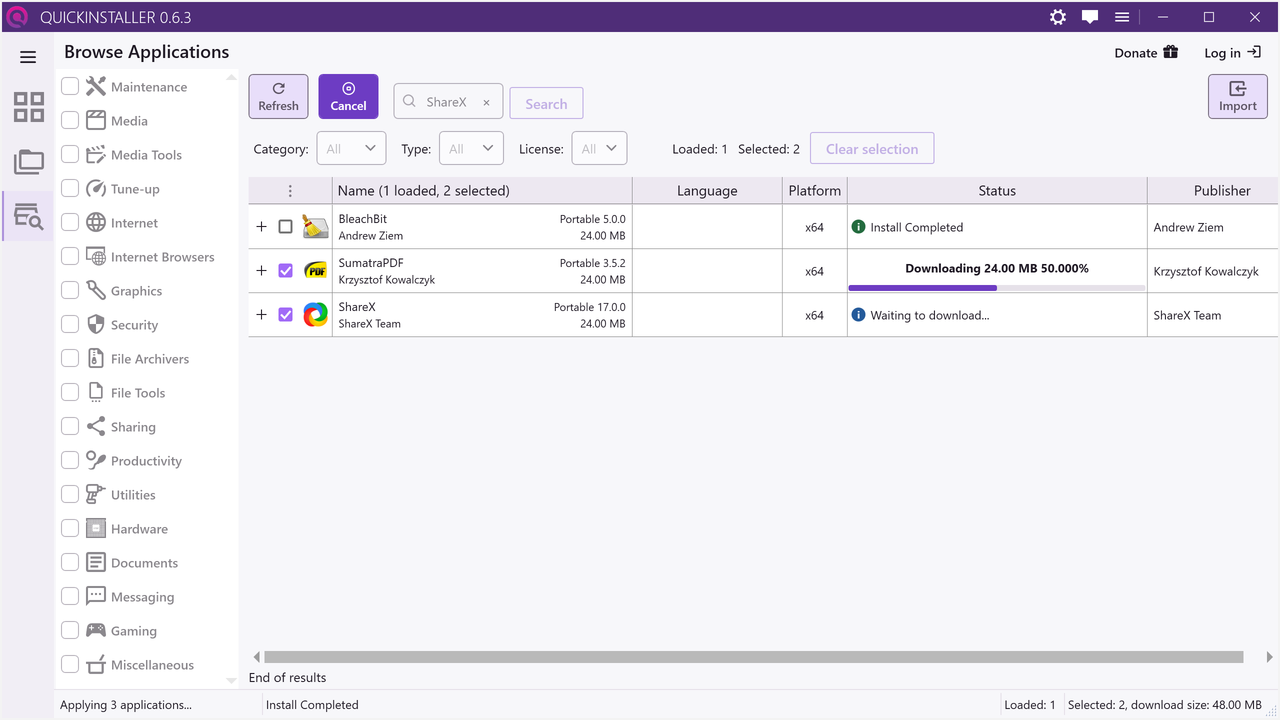Open the column options dots menu
The width and height of the screenshot is (1280, 720).
click(x=290, y=191)
